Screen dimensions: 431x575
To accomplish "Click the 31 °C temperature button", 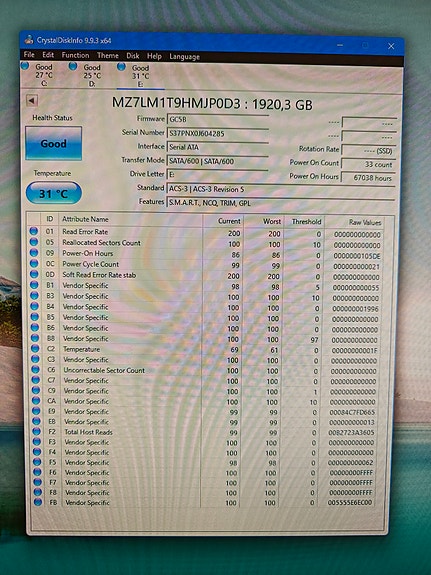I will pyautogui.click(x=54, y=193).
